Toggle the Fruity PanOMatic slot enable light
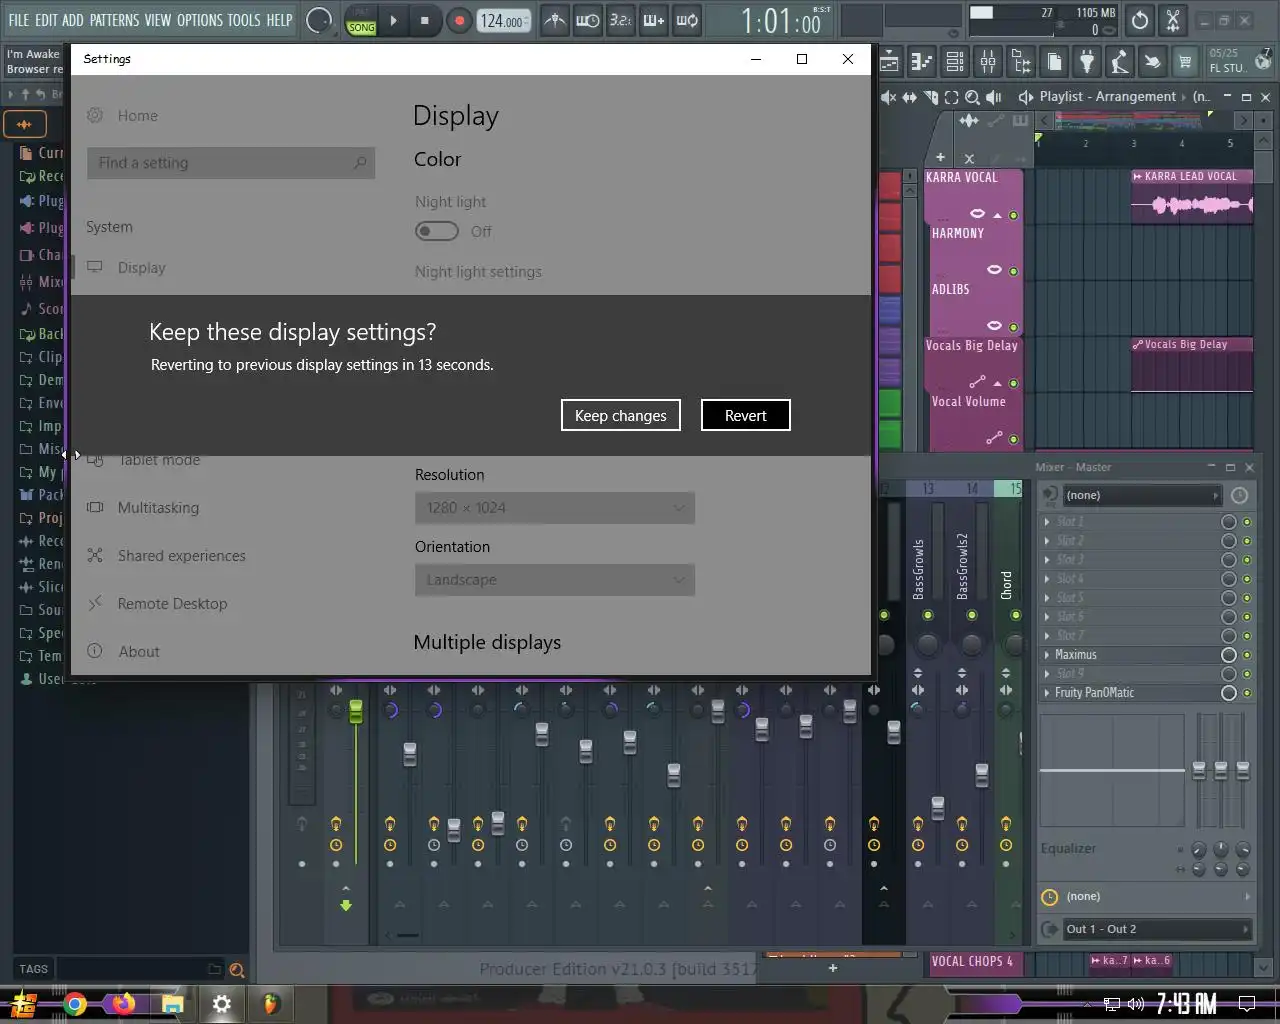This screenshot has height=1024, width=1280. click(x=1247, y=693)
